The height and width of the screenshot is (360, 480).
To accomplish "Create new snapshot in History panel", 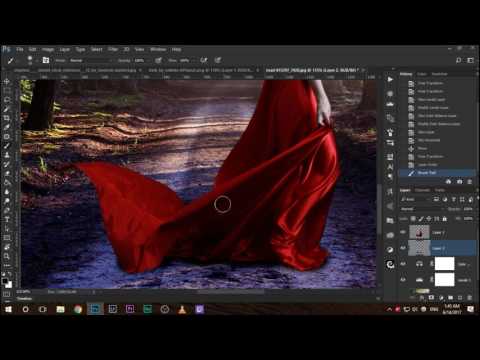I will pos(459,182).
